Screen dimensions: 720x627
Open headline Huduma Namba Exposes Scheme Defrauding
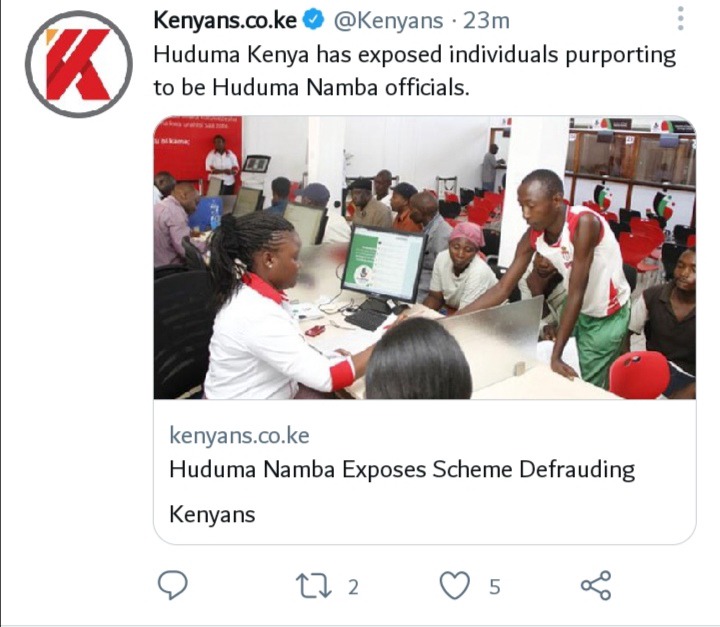coord(402,470)
